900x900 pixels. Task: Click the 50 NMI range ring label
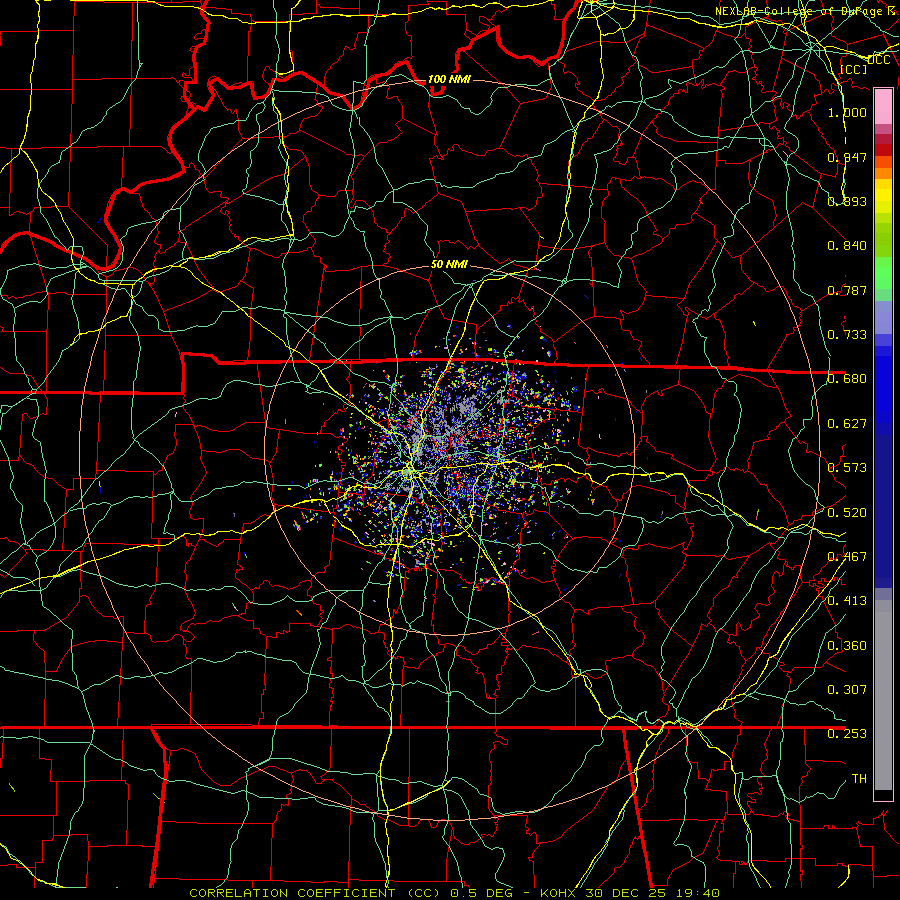449,264
